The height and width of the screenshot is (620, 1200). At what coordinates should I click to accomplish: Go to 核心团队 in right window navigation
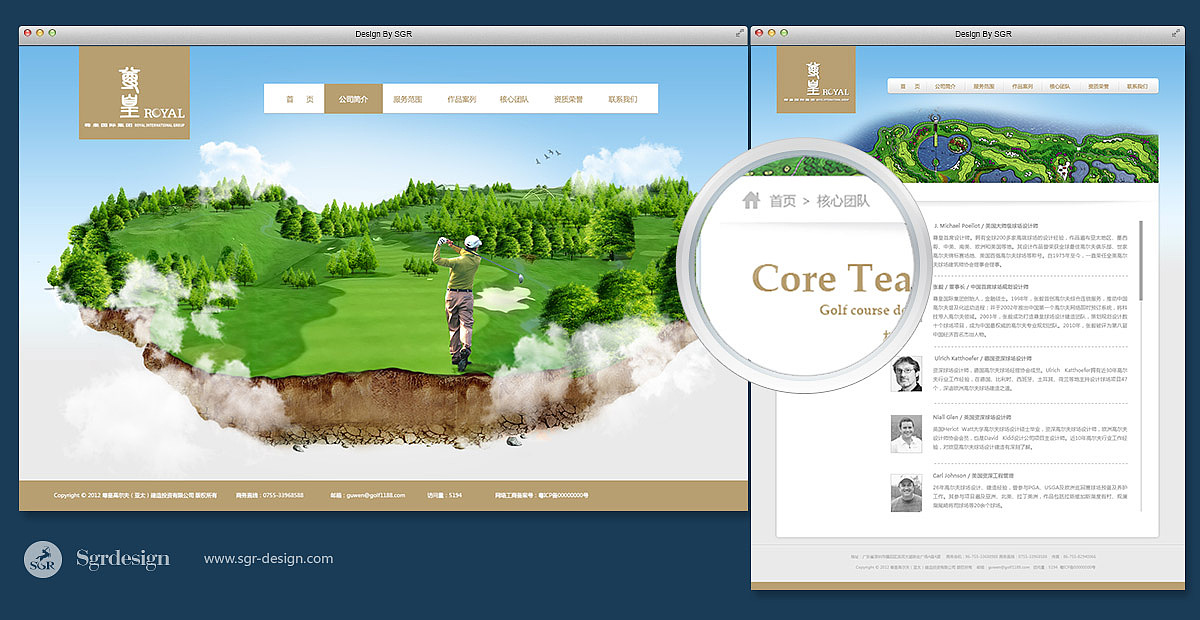tap(1060, 87)
